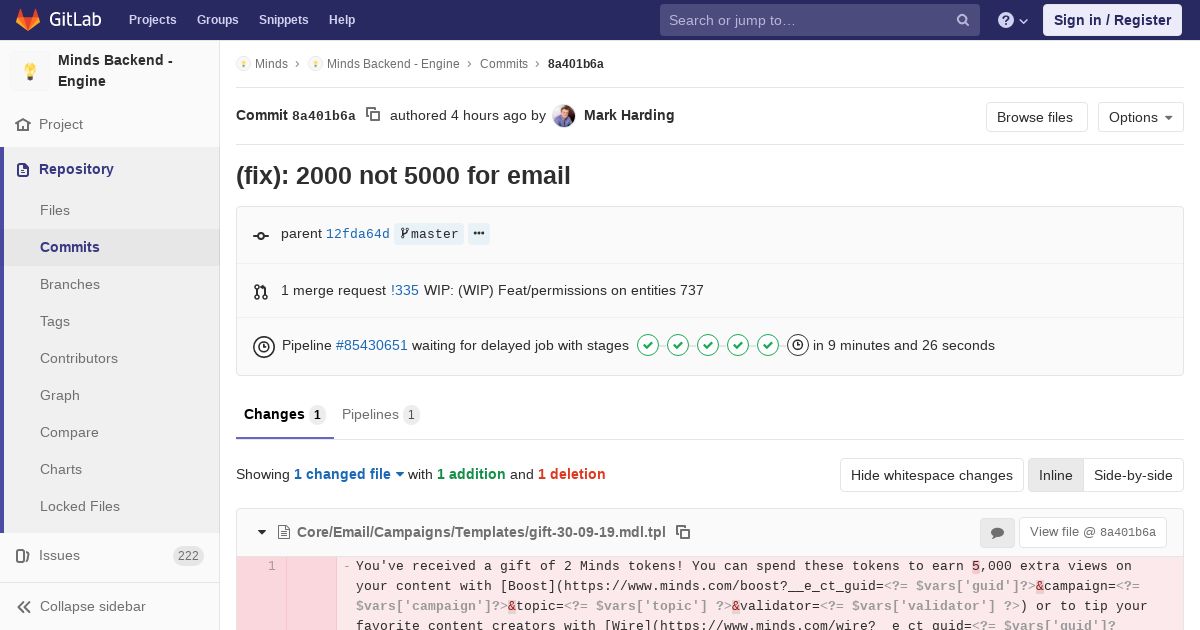Image resolution: width=1200 pixels, height=630 pixels.
Task: Click Hide whitespace changes
Action: (932, 475)
